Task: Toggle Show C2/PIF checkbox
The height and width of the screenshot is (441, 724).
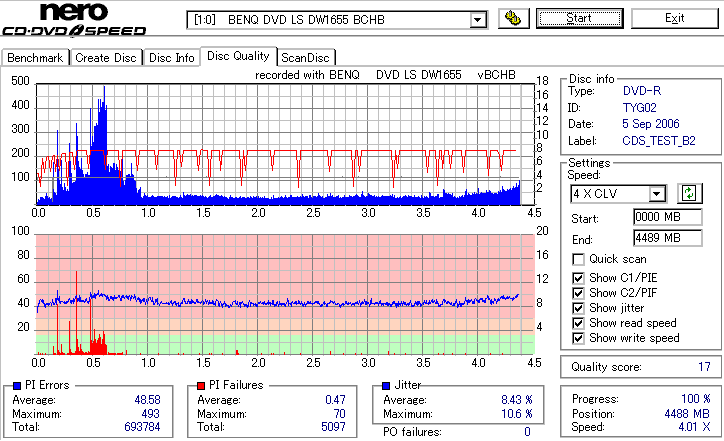Action: point(578,293)
